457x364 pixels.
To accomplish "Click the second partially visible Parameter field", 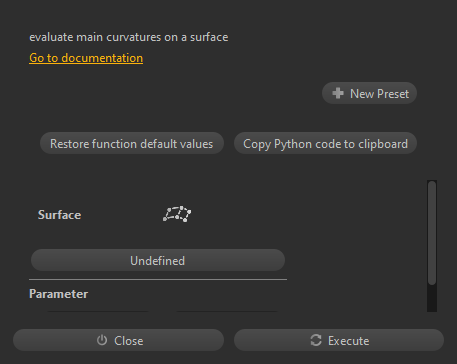I will (227, 311).
